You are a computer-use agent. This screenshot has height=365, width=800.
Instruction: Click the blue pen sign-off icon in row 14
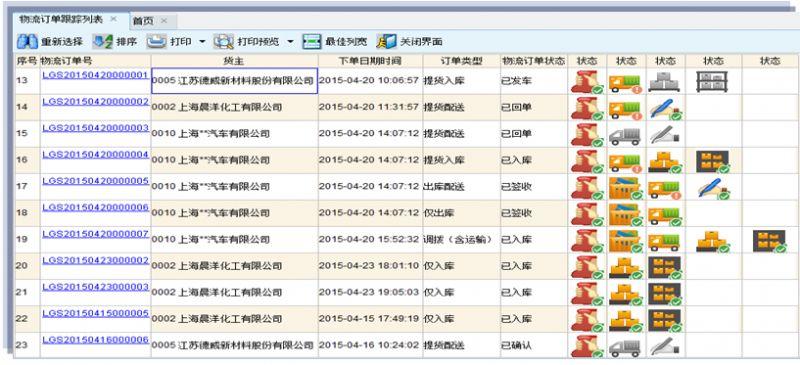point(667,108)
